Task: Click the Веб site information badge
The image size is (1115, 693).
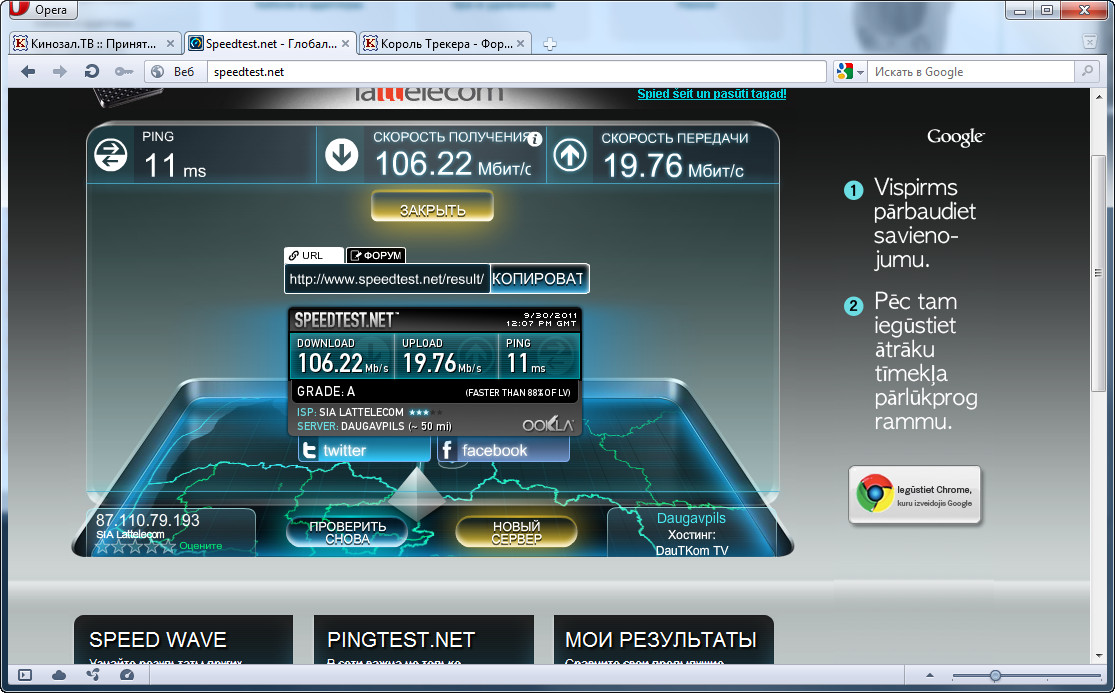Action: [x=173, y=72]
